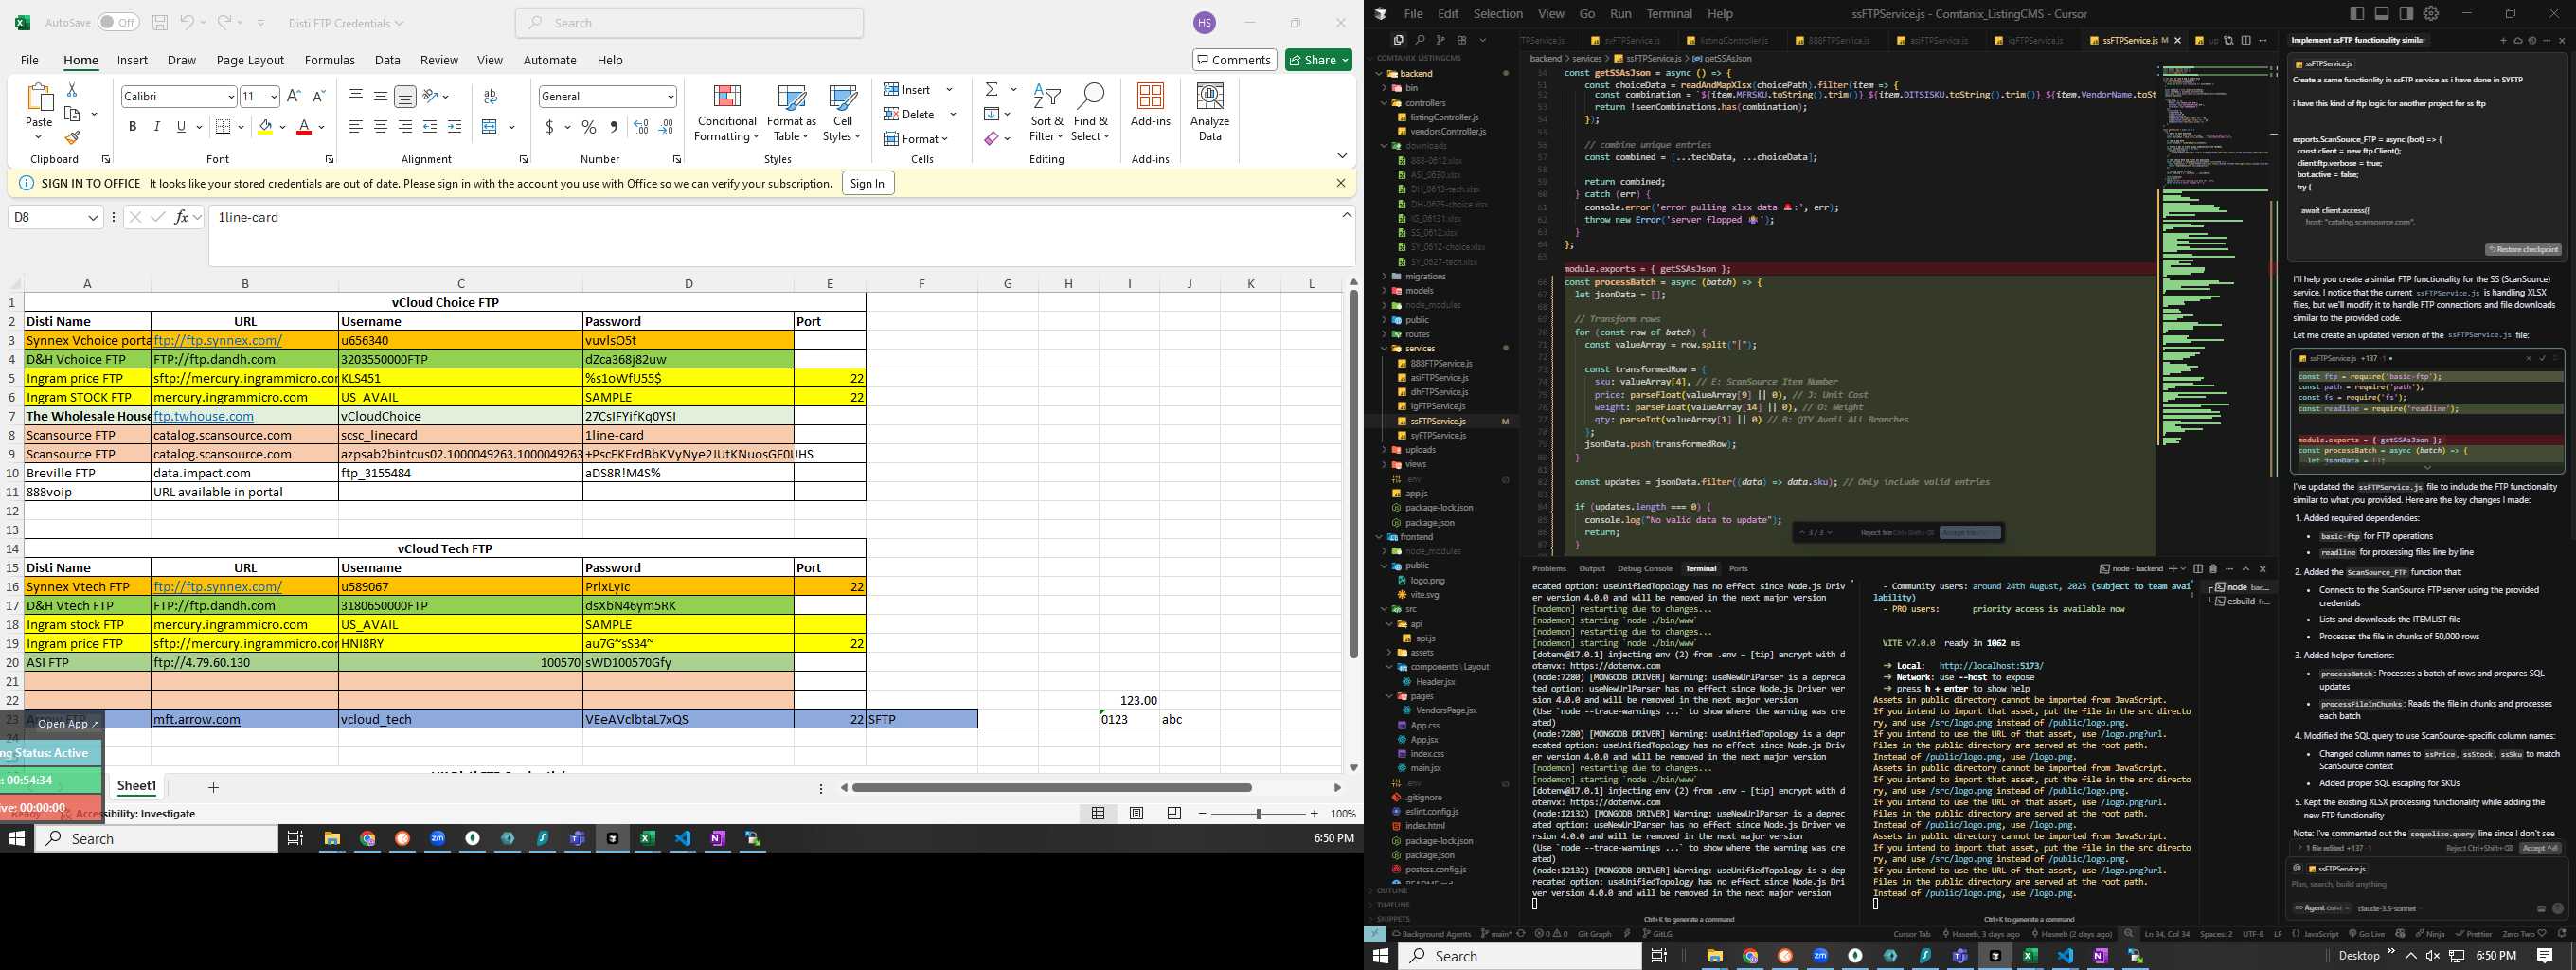2576x970 pixels.
Task: Open the Terminal menu in Cursor
Action: tap(1669, 13)
